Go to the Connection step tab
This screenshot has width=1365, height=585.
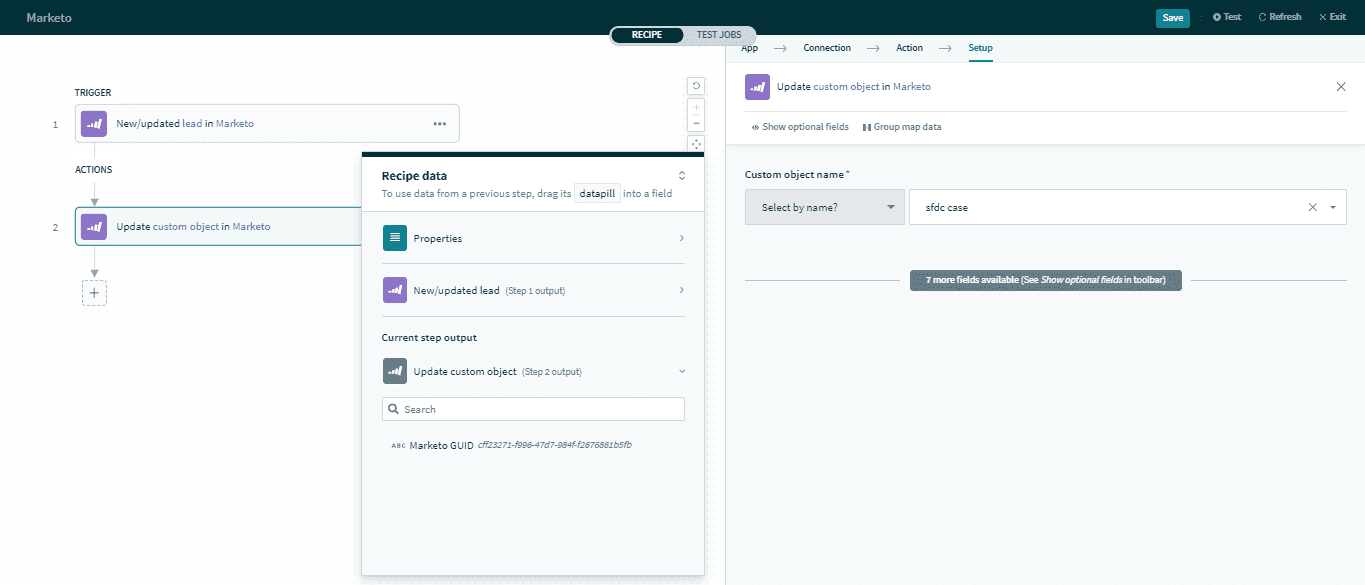pyautogui.click(x=827, y=48)
